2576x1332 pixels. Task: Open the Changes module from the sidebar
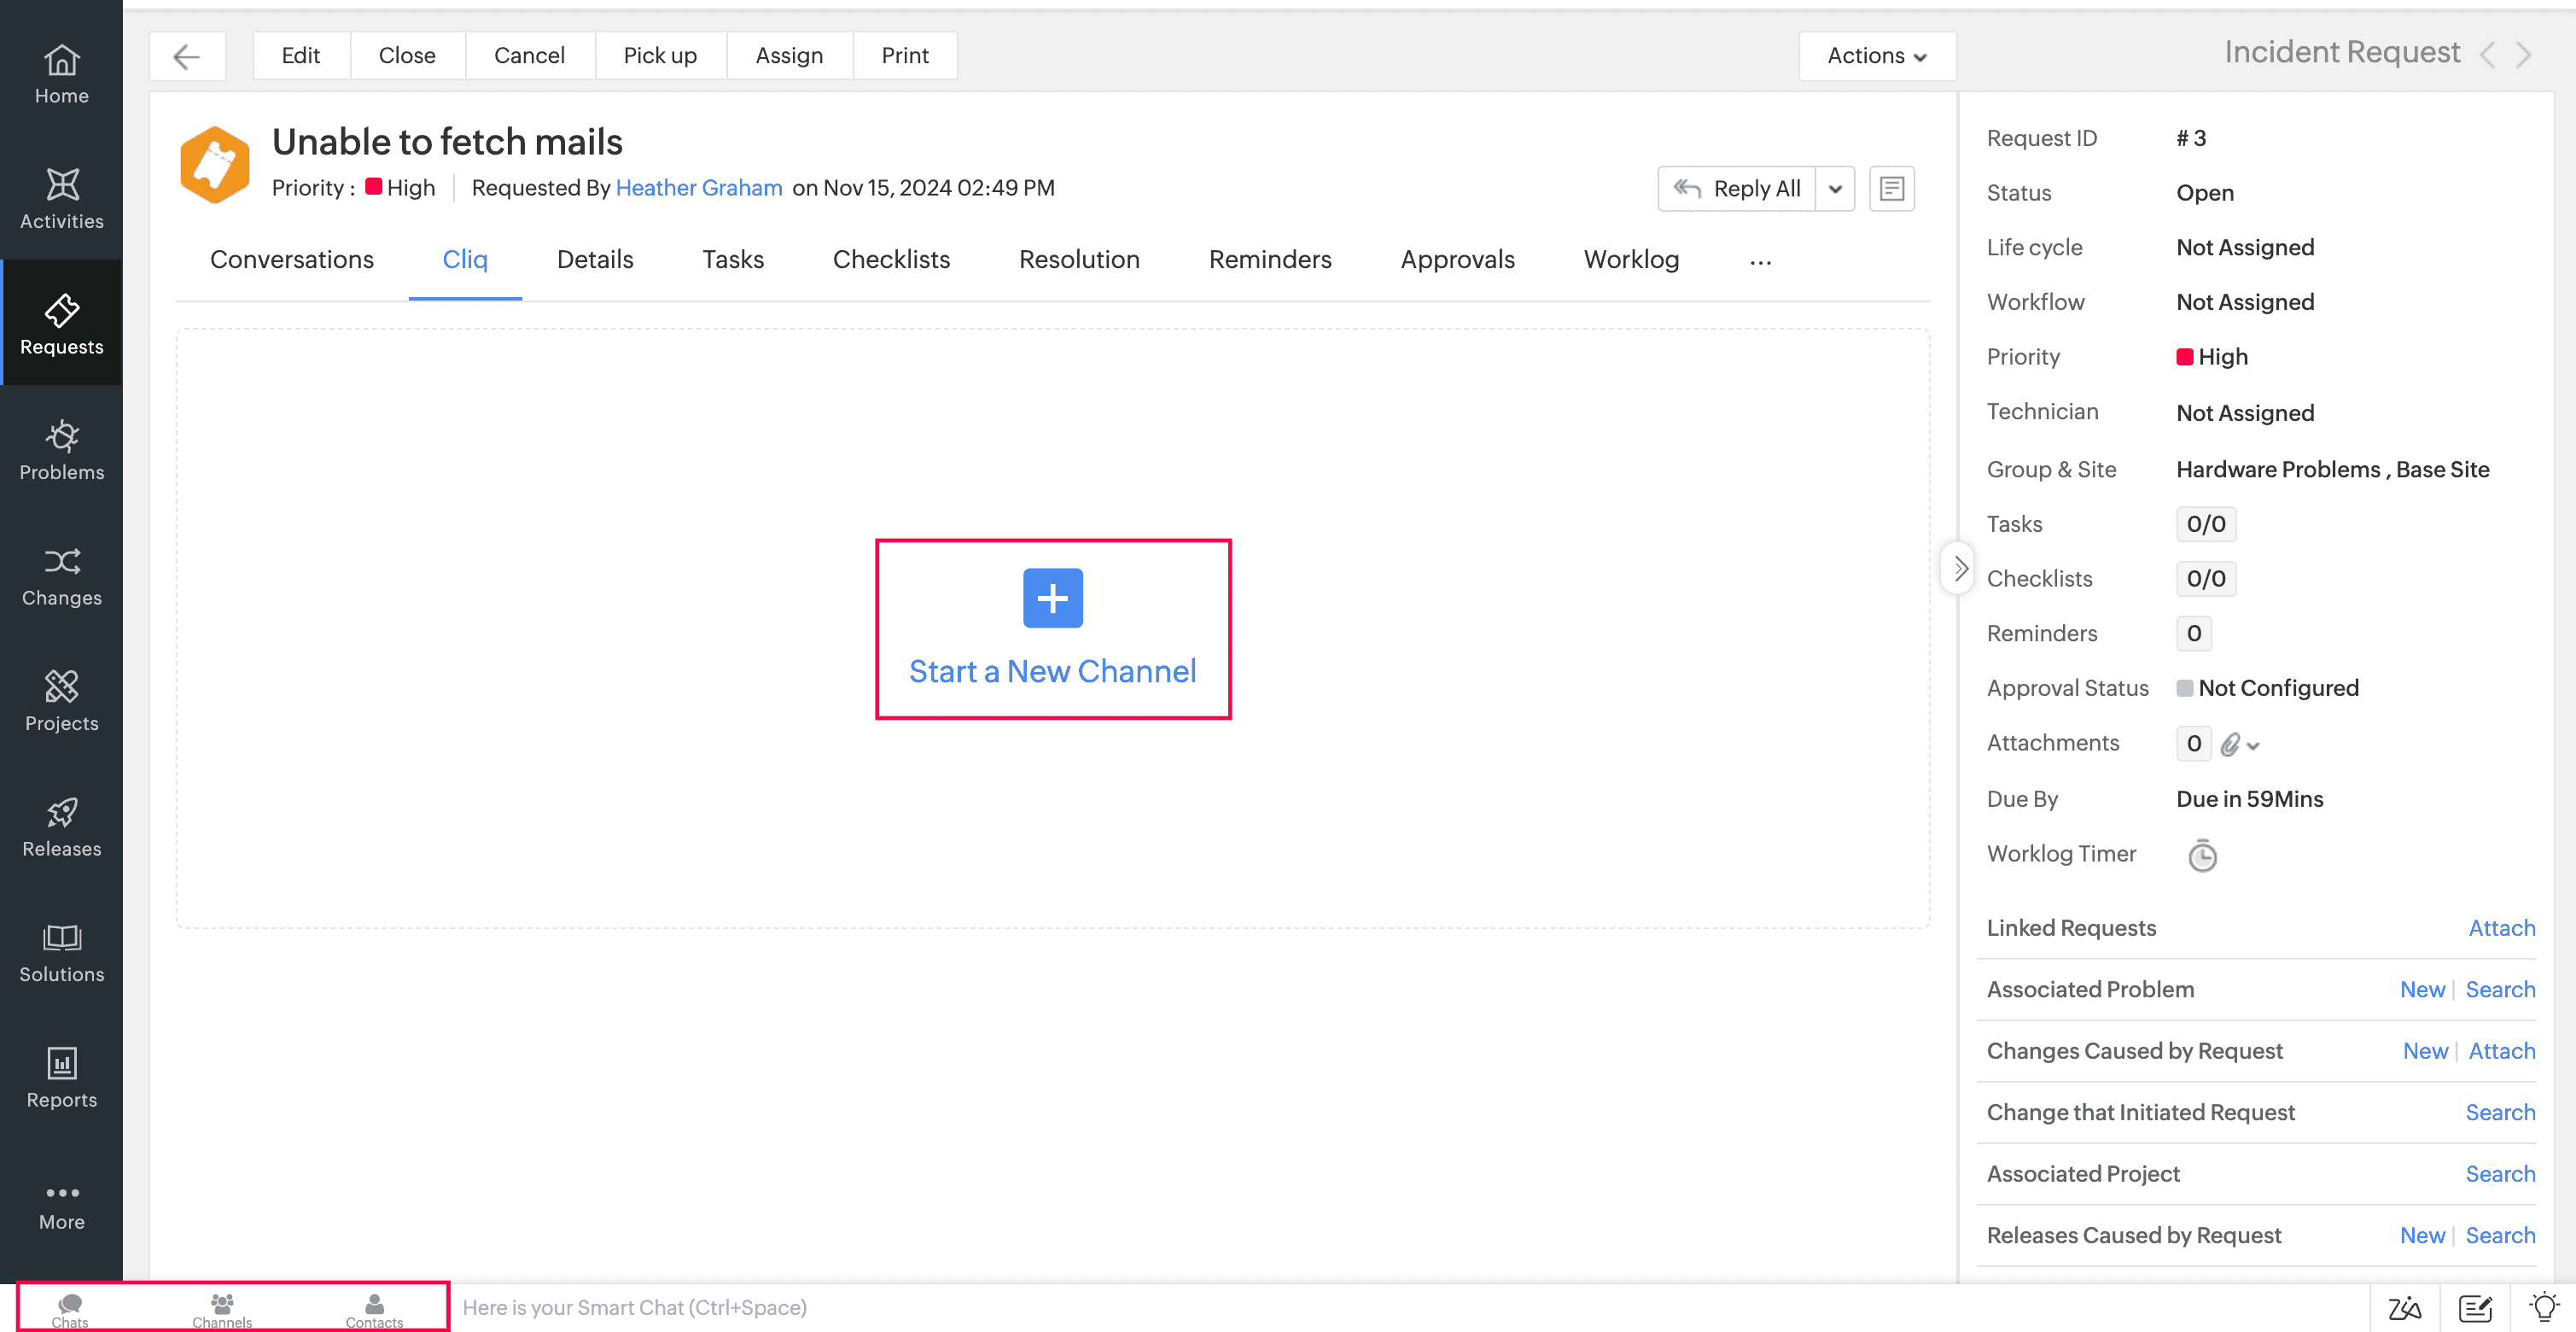point(61,574)
